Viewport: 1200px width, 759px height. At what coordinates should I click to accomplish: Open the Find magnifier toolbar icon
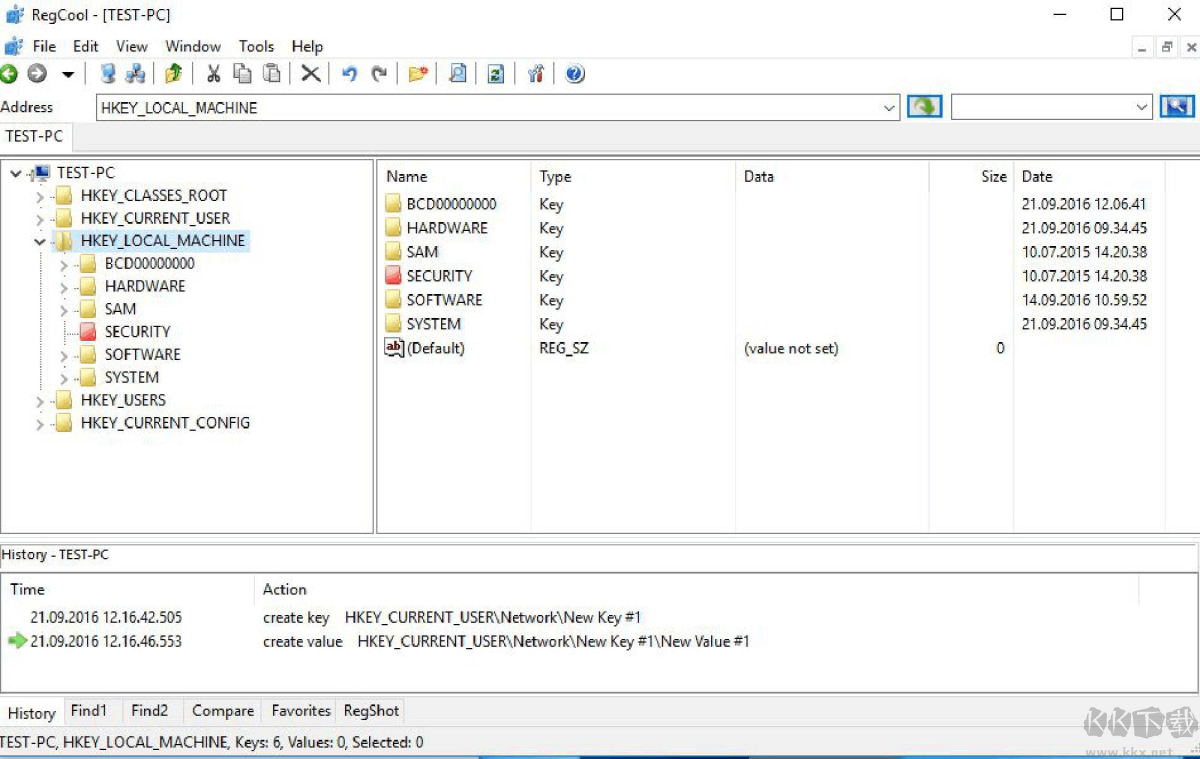pyautogui.click(x=457, y=74)
